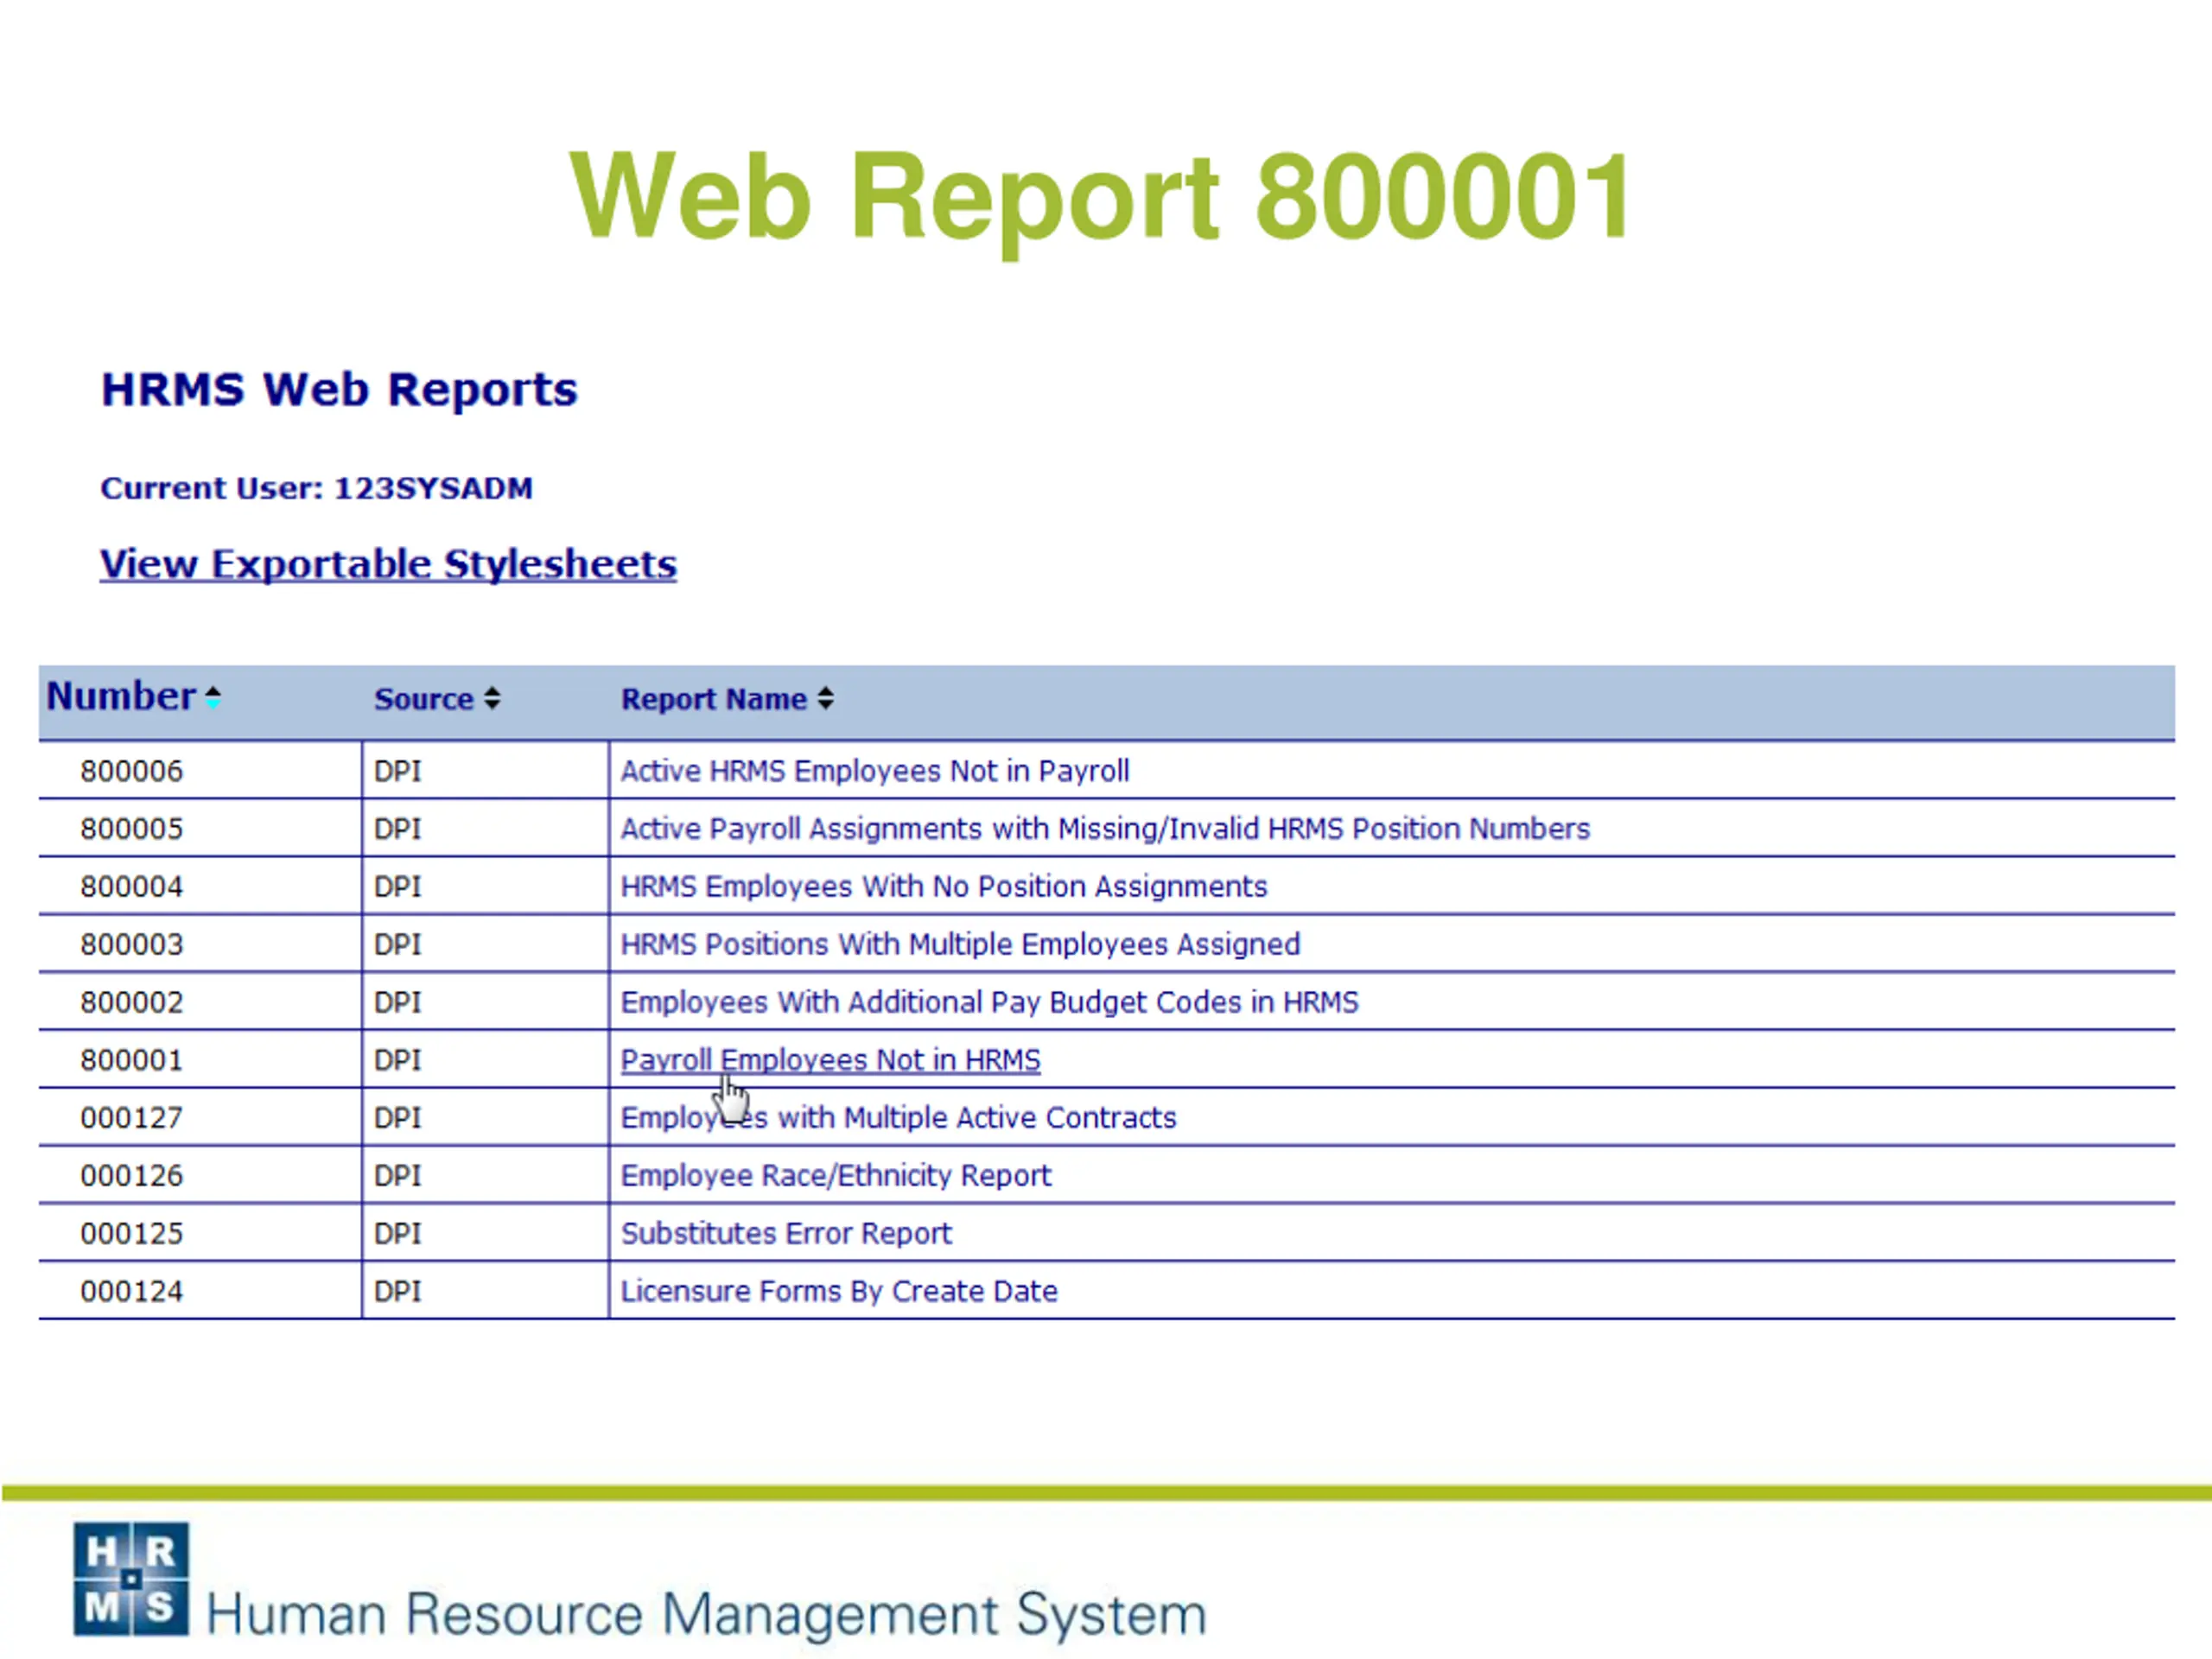Open Licensure Forms By Create Date report
This screenshot has height=1659, width=2212.
click(x=839, y=1292)
